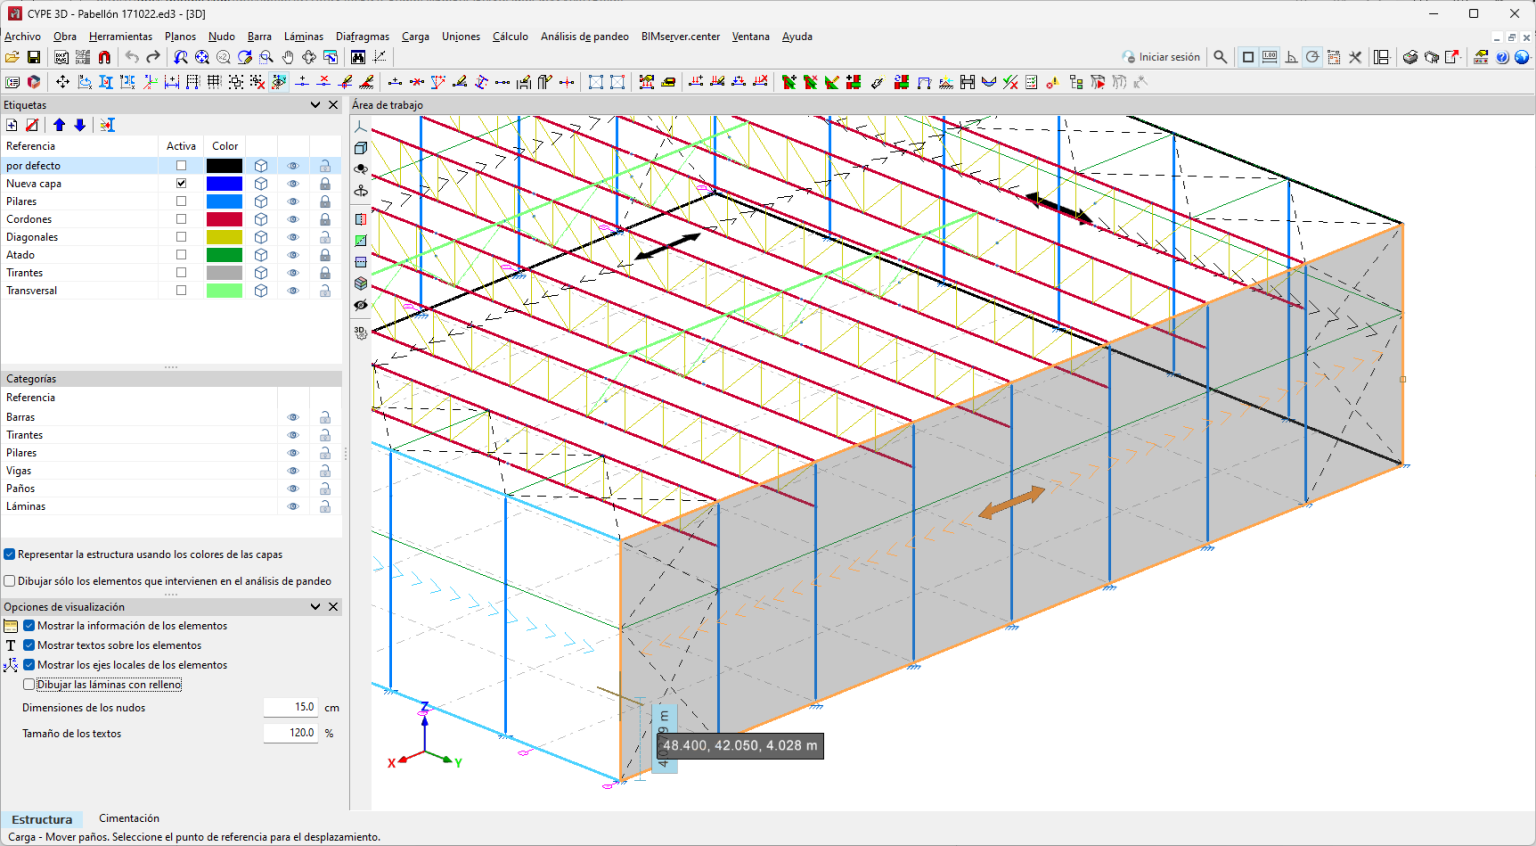Click the Dimensiones de los nudos field
Image resolution: width=1536 pixels, height=846 pixels.
click(x=291, y=708)
